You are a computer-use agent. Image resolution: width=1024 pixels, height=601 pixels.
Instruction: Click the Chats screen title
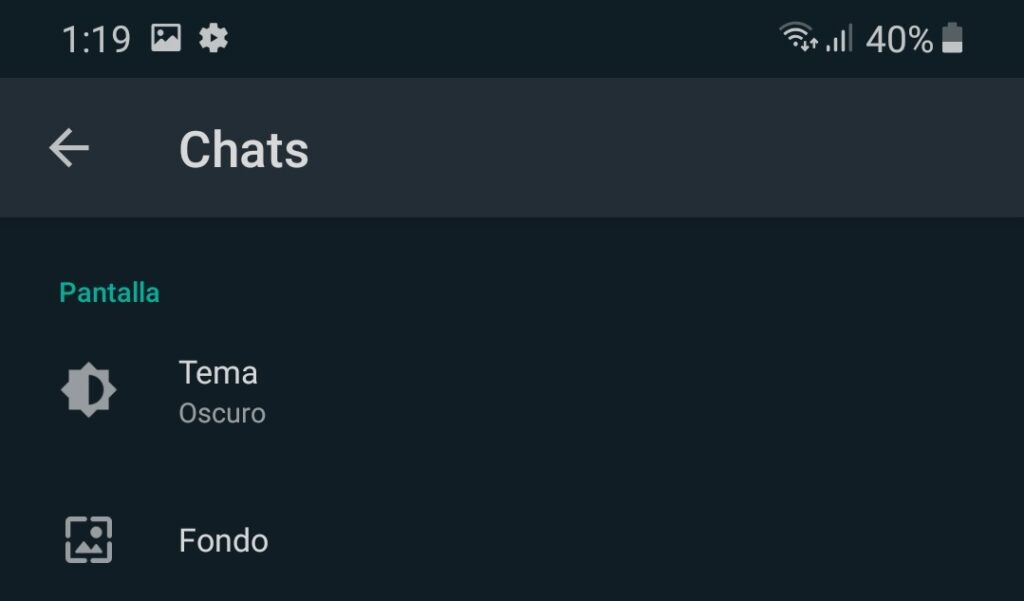click(x=244, y=150)
